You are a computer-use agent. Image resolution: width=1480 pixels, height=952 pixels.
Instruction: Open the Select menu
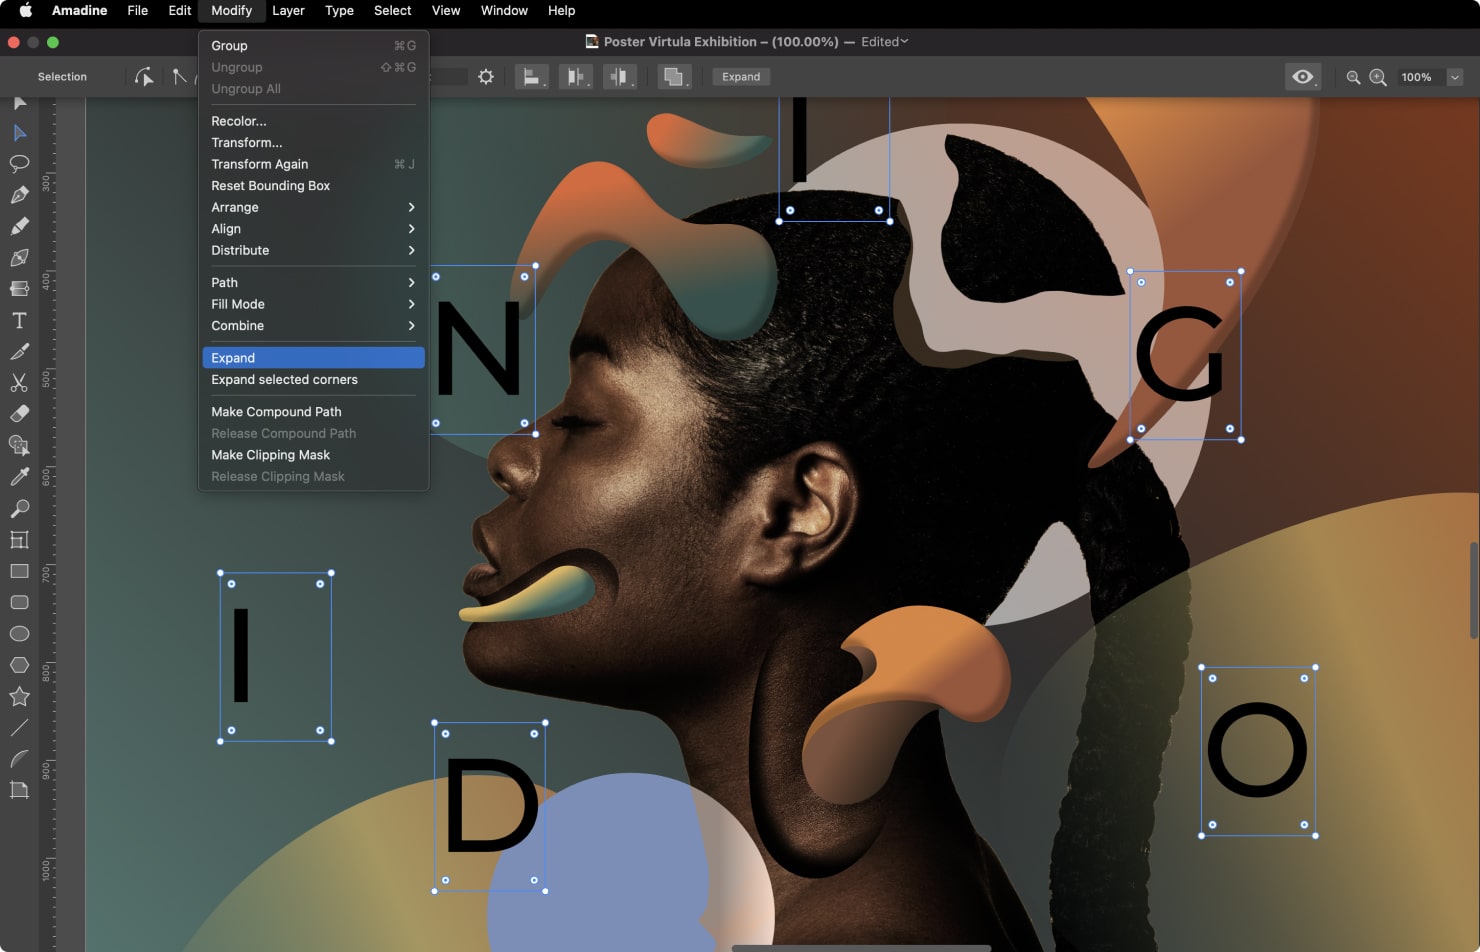coord(392,11)
